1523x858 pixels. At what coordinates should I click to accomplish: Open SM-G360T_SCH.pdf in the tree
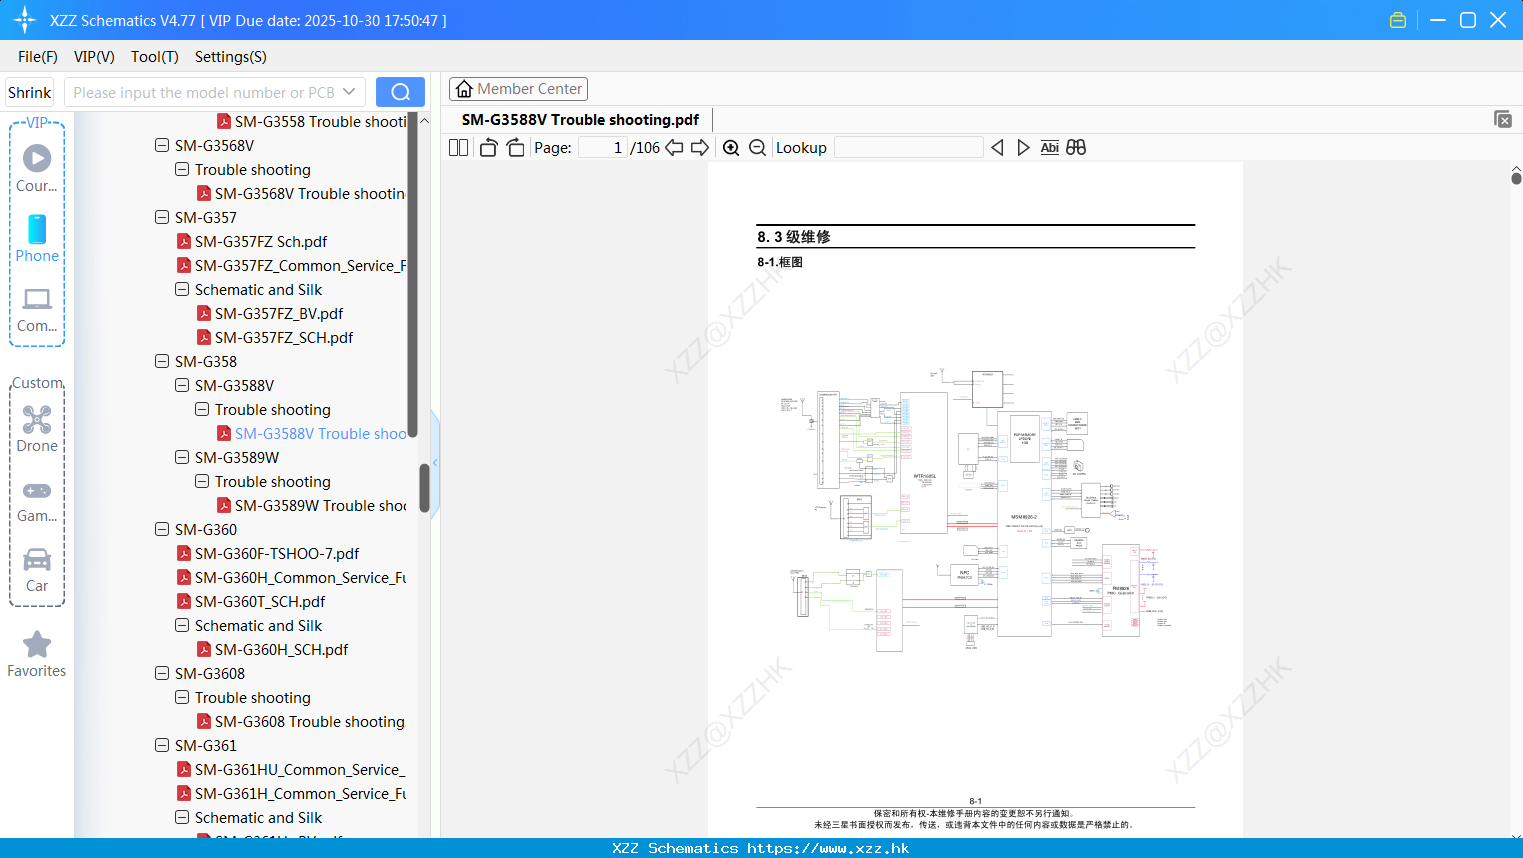[260, 601]
